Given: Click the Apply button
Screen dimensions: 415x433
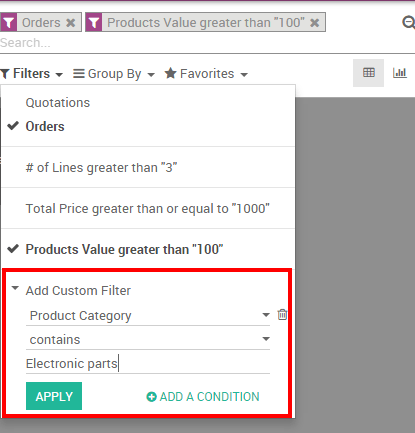Looking at the screenshot, I should [x=54, y=396].
